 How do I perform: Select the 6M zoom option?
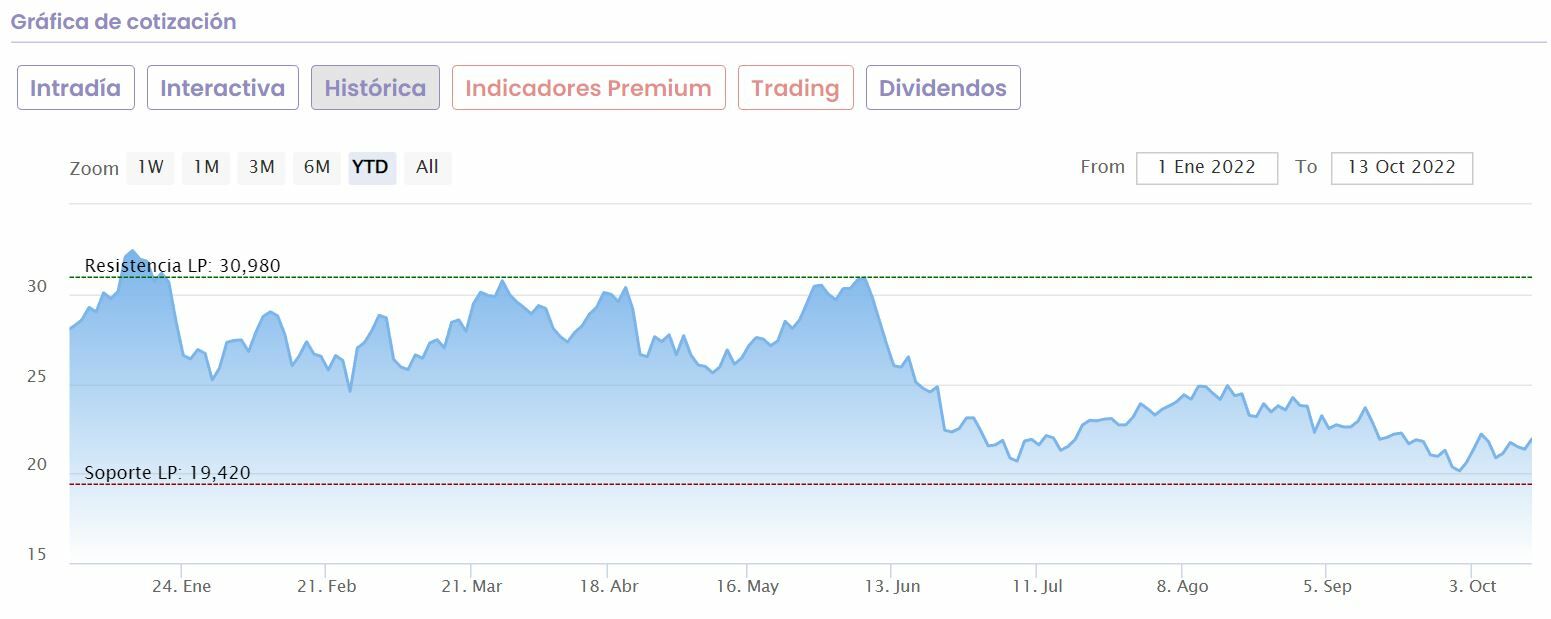point(317,168)
